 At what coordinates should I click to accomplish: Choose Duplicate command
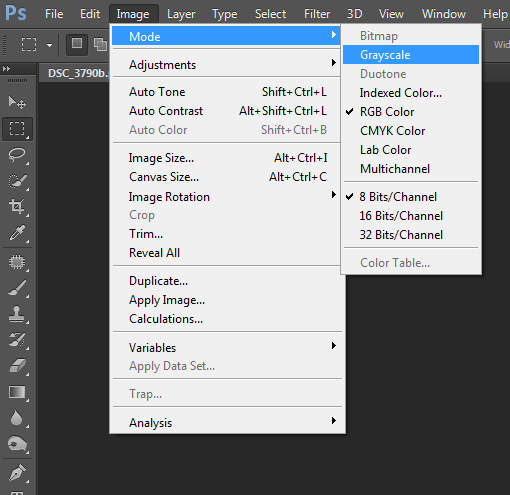226,281
